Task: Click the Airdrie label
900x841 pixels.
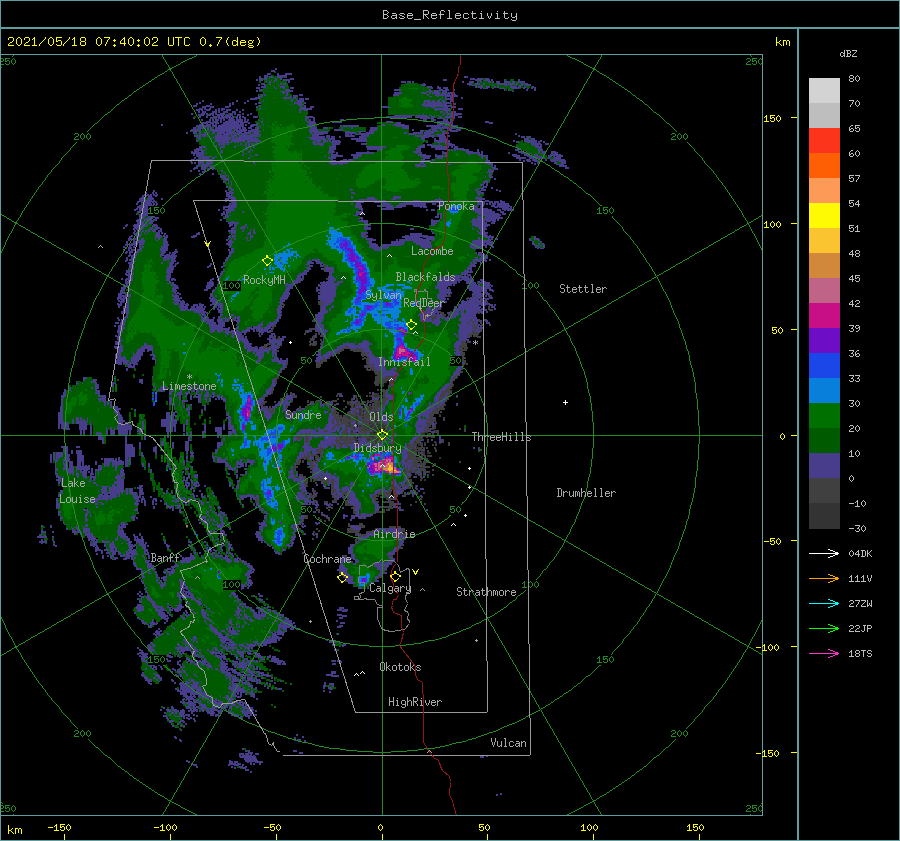Action: click(x=394, y=534)
